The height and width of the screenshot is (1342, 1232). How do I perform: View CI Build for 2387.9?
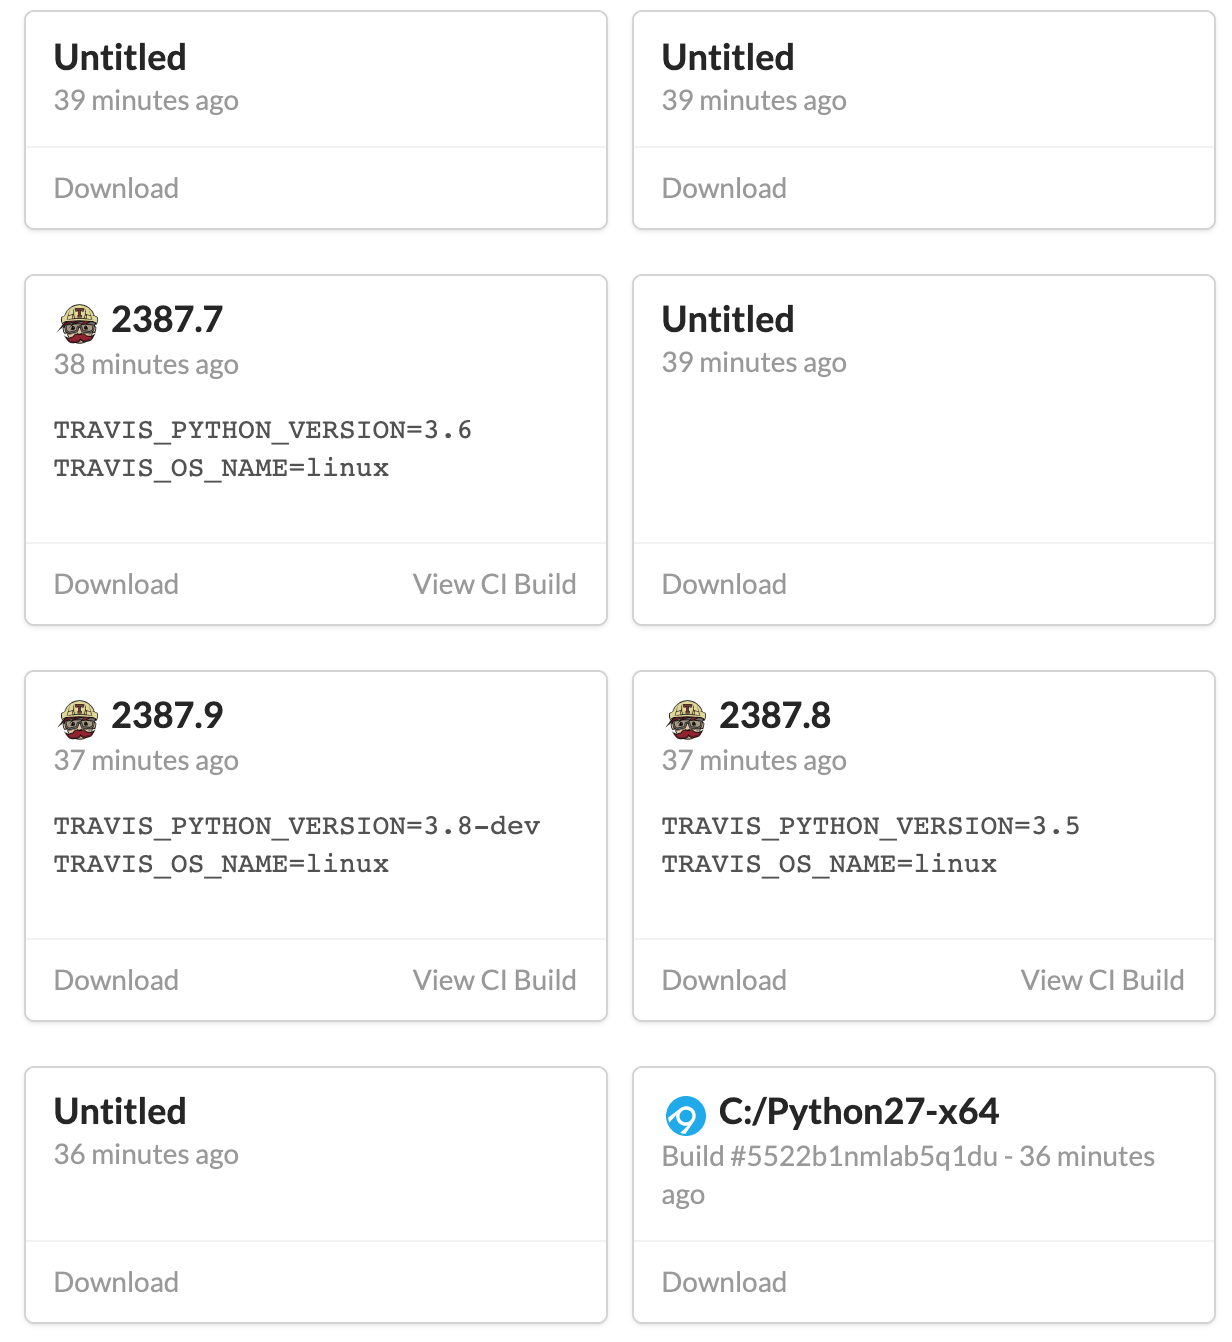point(495,980)
